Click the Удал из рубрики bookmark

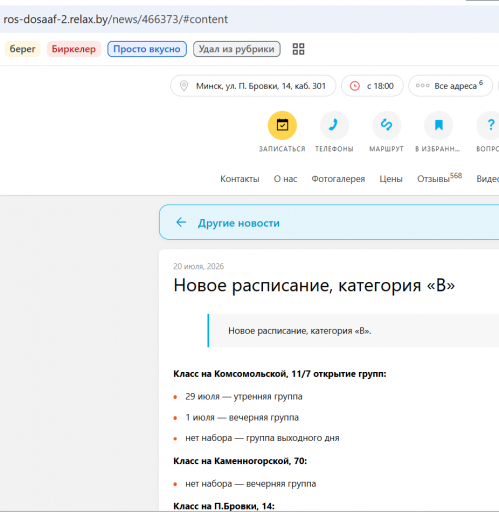[x=237, y=49]
